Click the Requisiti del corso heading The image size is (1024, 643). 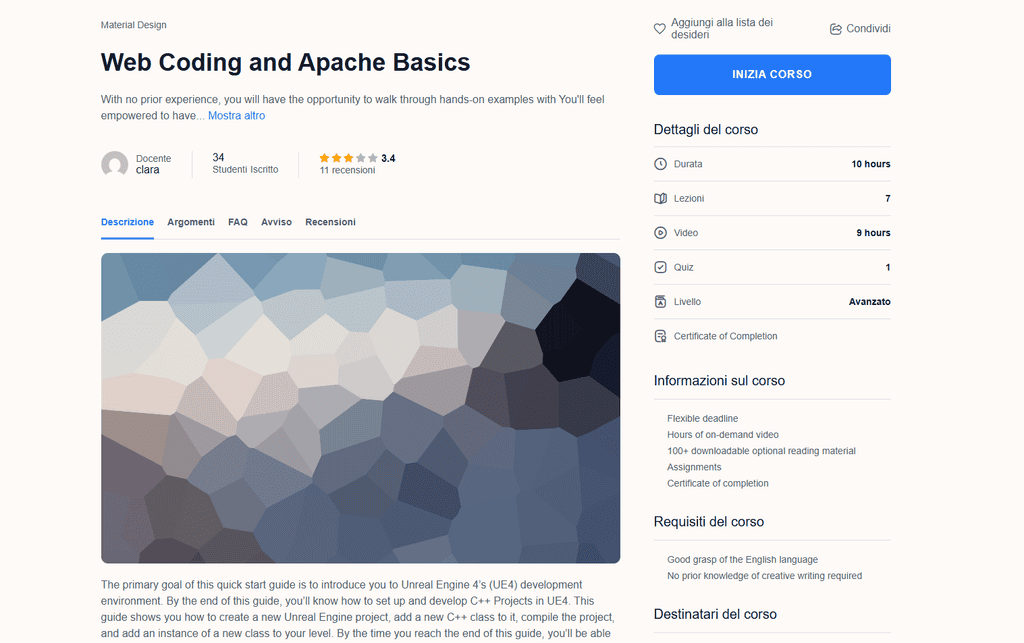point(709,522)
